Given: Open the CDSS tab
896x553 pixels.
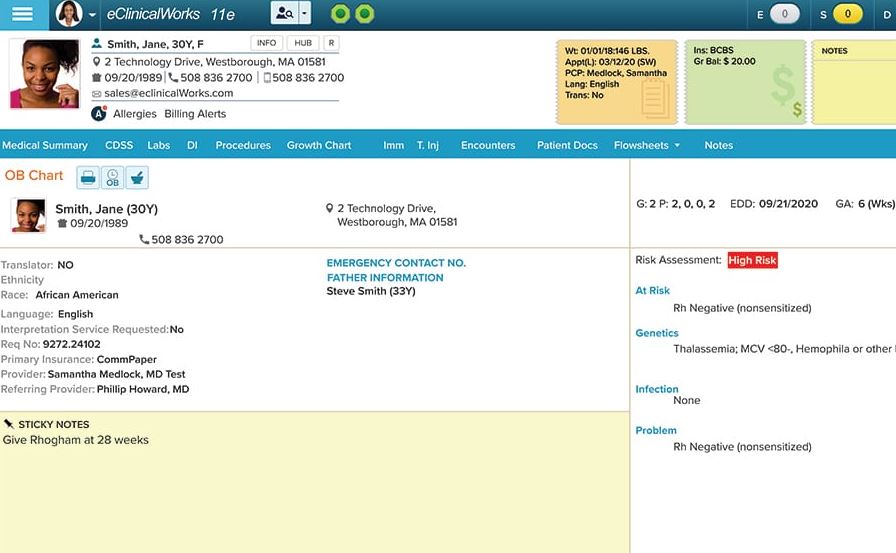Looking at the screenshot, I should (x=119, y=145).
